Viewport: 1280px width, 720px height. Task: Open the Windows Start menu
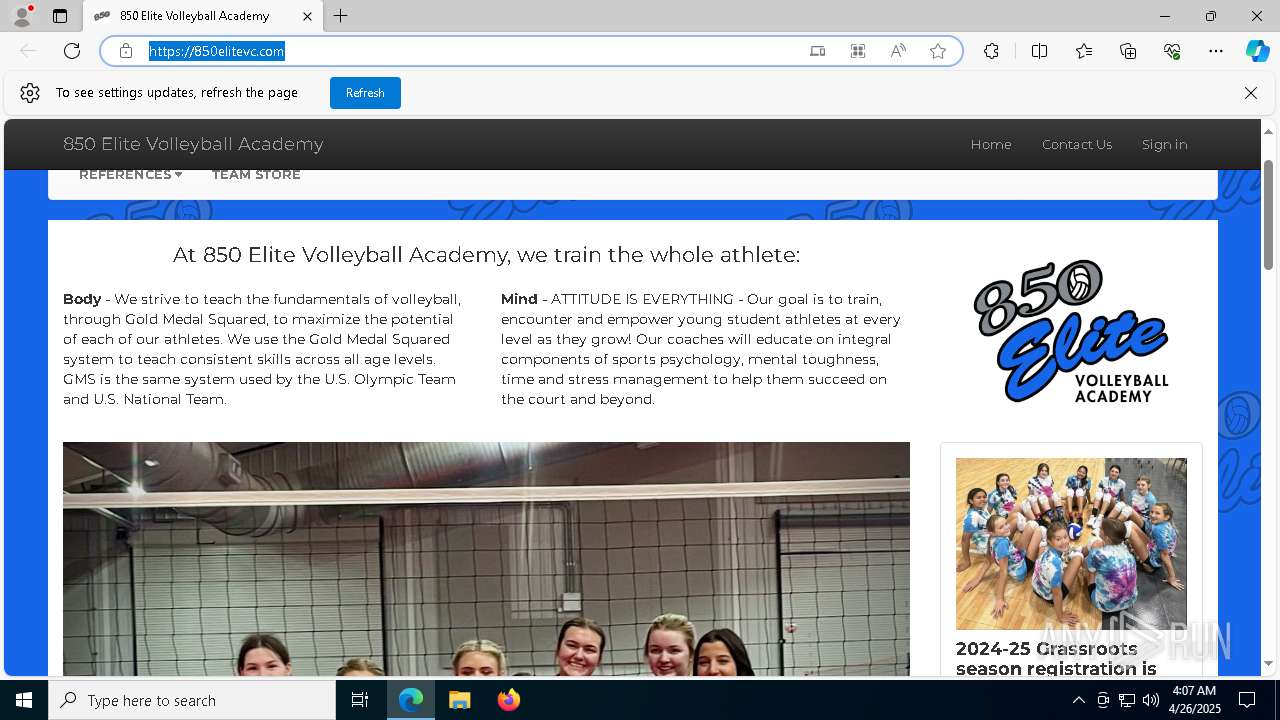point(24,700)
